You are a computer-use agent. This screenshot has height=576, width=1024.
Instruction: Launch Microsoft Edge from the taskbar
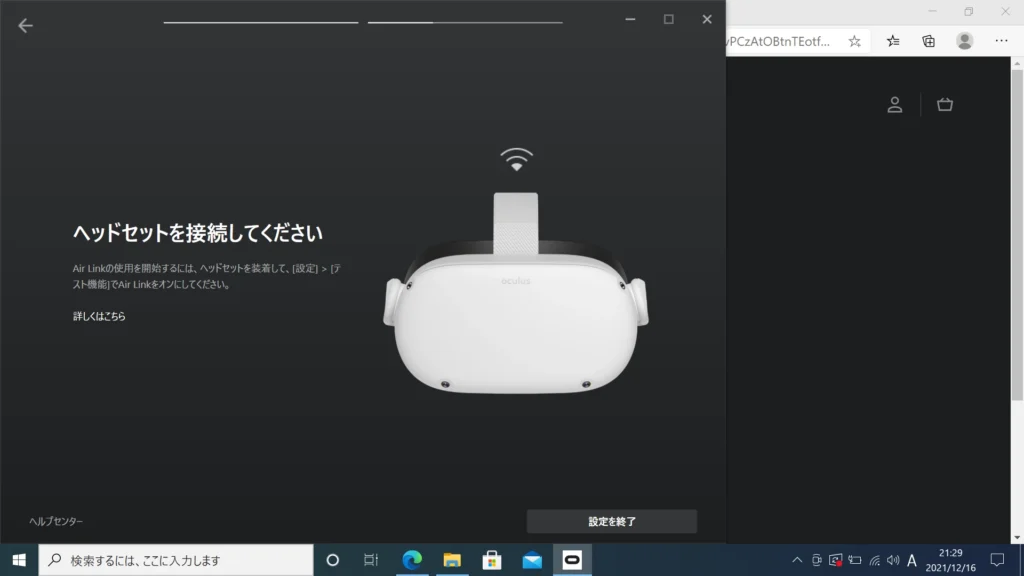[x=412, y=560]
